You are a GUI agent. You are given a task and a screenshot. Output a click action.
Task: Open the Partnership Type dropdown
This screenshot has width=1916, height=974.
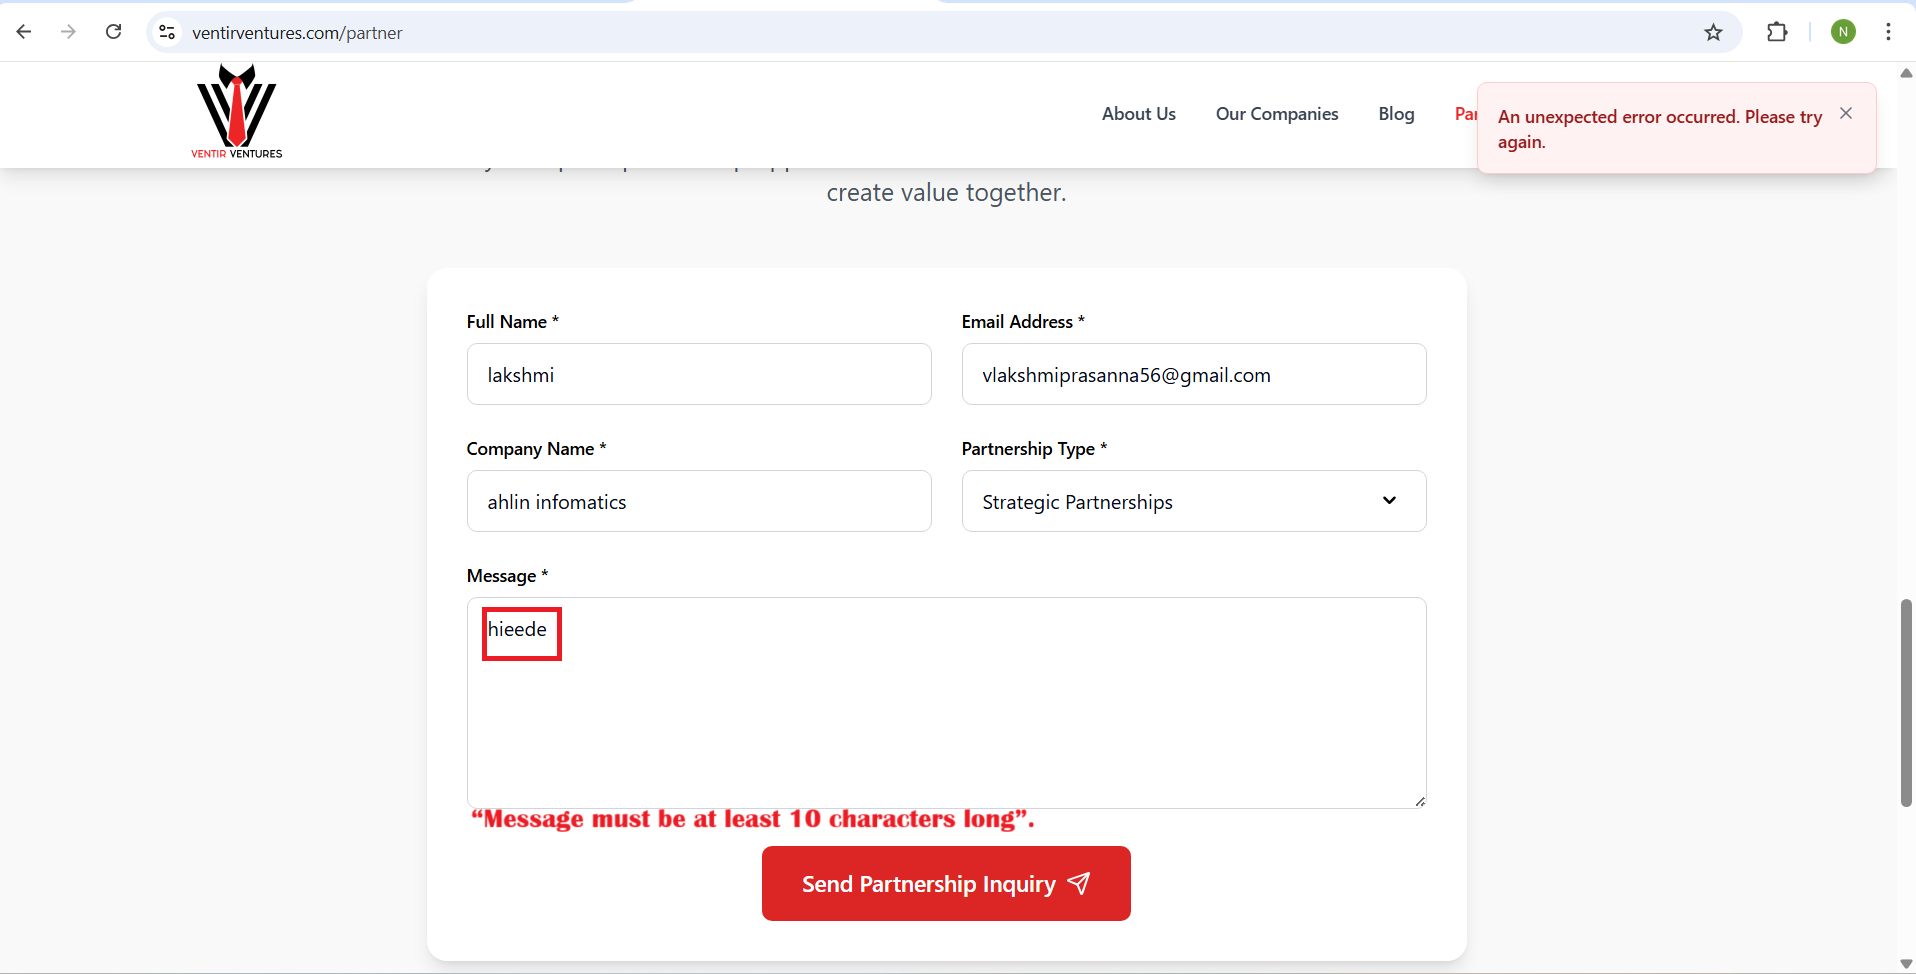1193,501
